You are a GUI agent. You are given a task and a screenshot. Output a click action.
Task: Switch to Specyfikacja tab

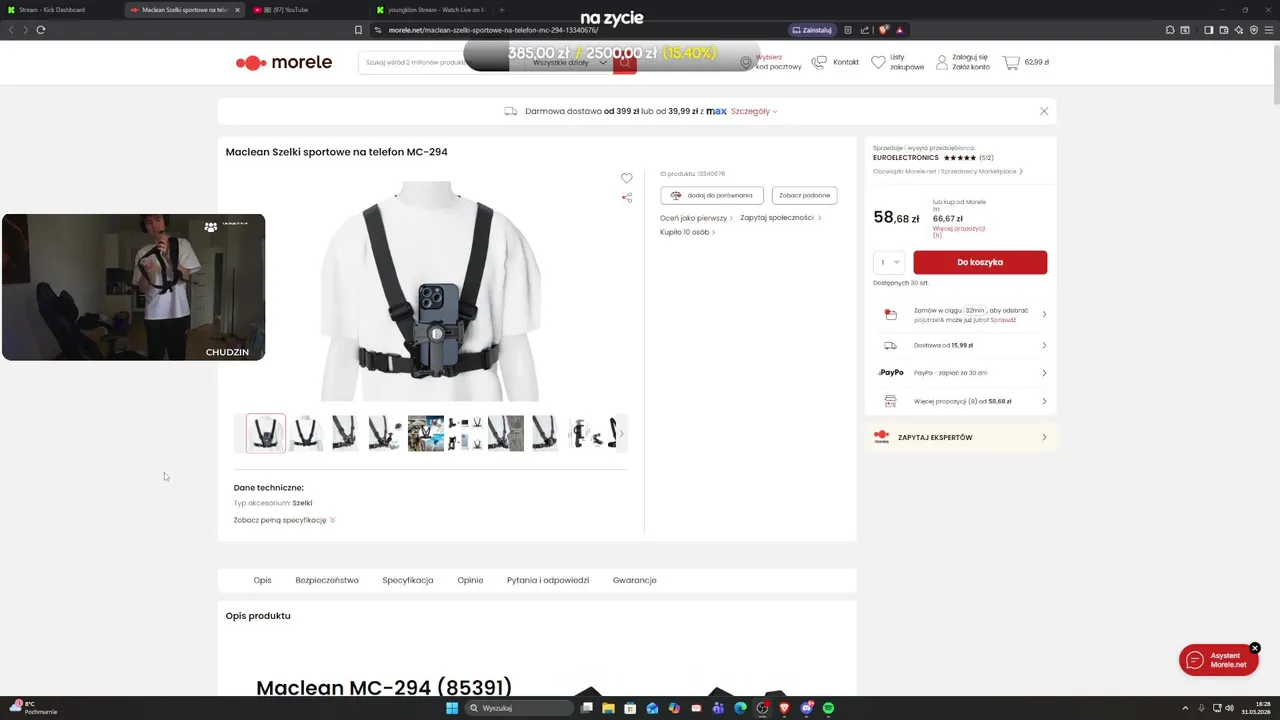coord(408,580)
